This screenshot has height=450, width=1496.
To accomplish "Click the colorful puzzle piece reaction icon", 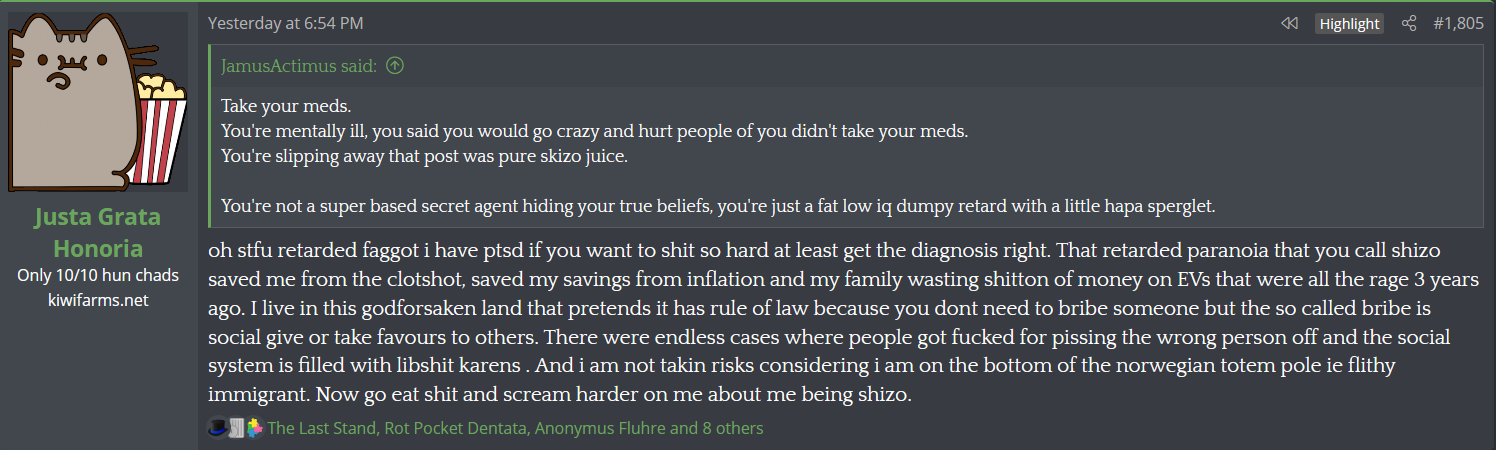I will [x=254, y=428].
